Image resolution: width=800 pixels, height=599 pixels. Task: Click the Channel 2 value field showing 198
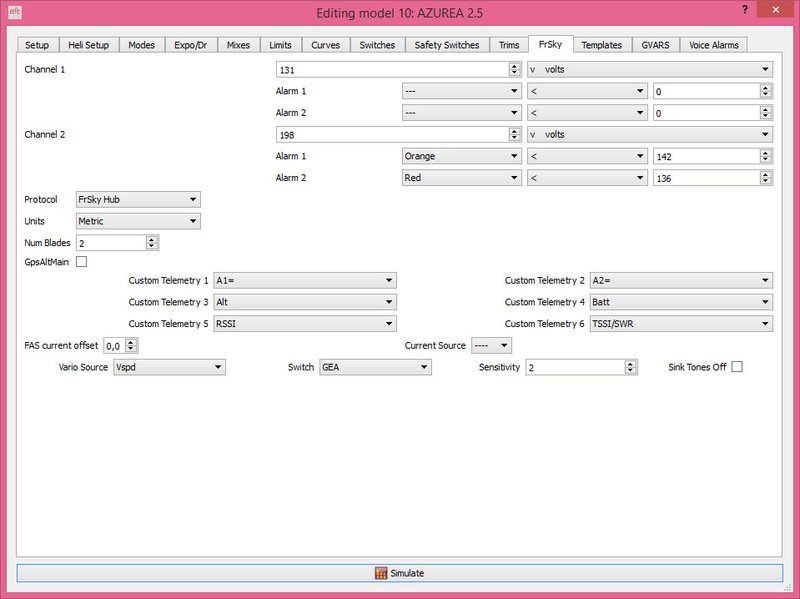398,135
